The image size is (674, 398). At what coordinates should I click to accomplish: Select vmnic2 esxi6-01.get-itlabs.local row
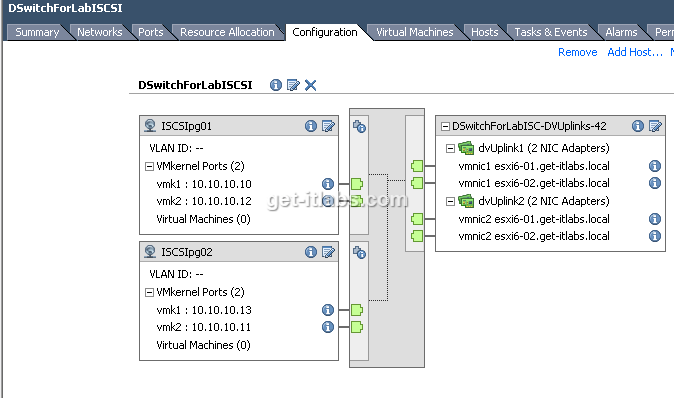pyautogui.click(x=534, y=219)
